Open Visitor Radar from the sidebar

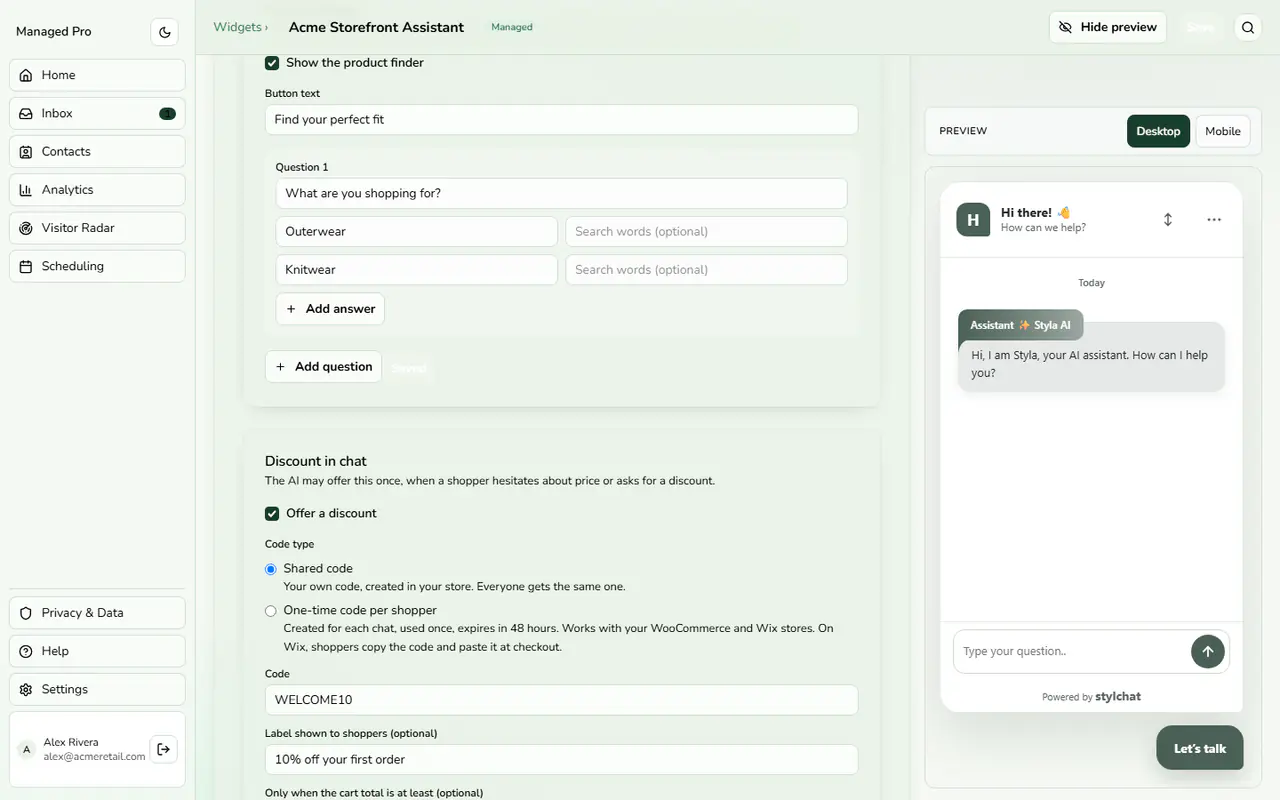(x=97, y=228)
